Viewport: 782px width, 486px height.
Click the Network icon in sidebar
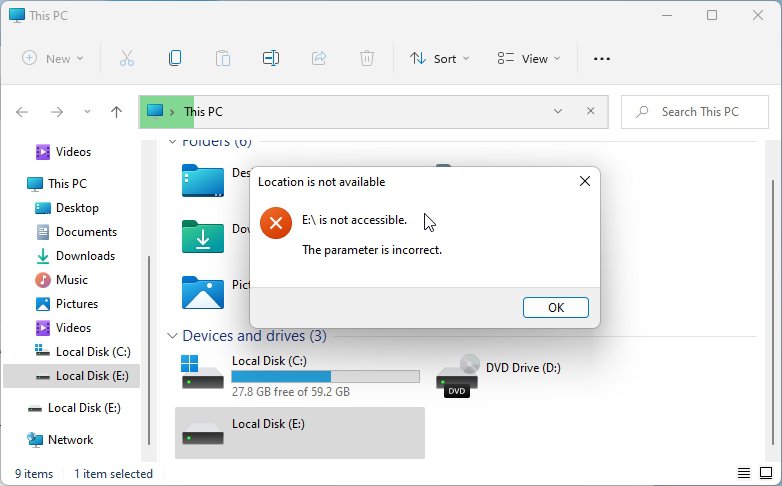pos(35,440)
